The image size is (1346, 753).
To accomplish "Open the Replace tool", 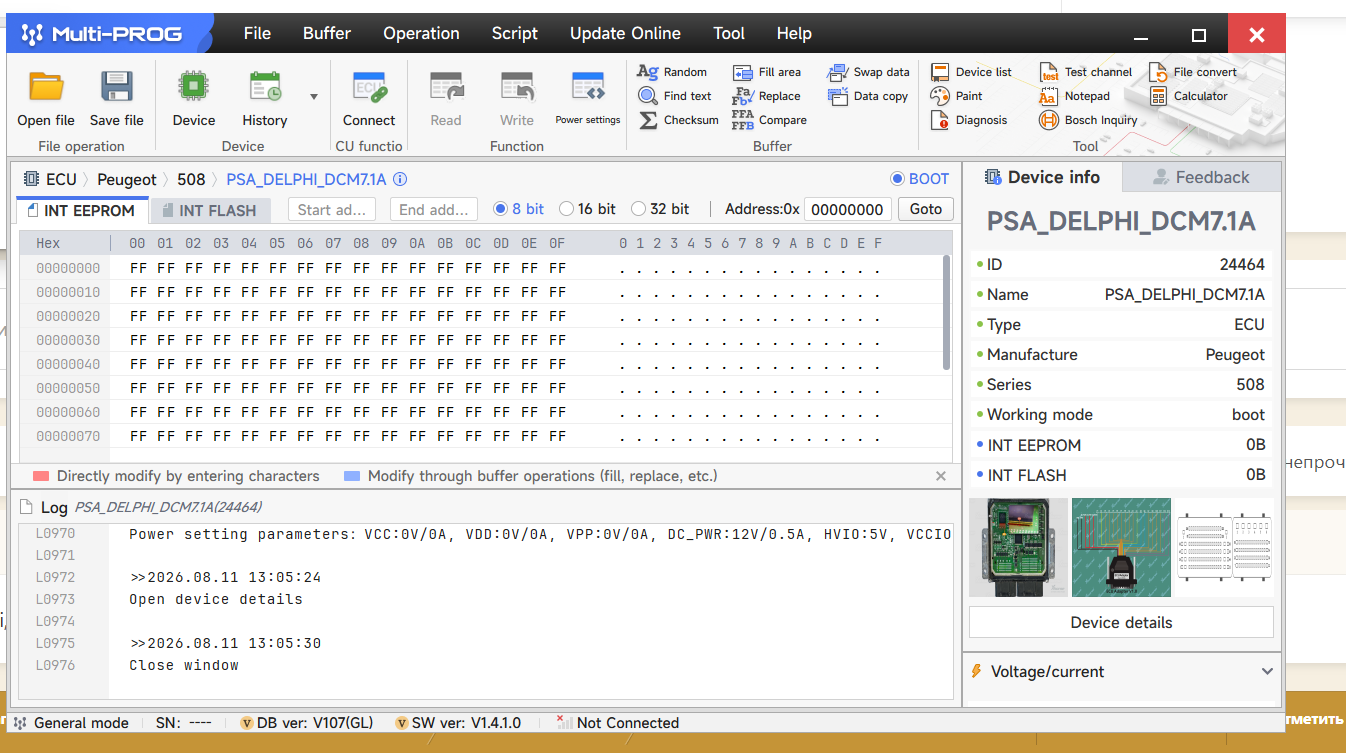I will click(767, 96).
